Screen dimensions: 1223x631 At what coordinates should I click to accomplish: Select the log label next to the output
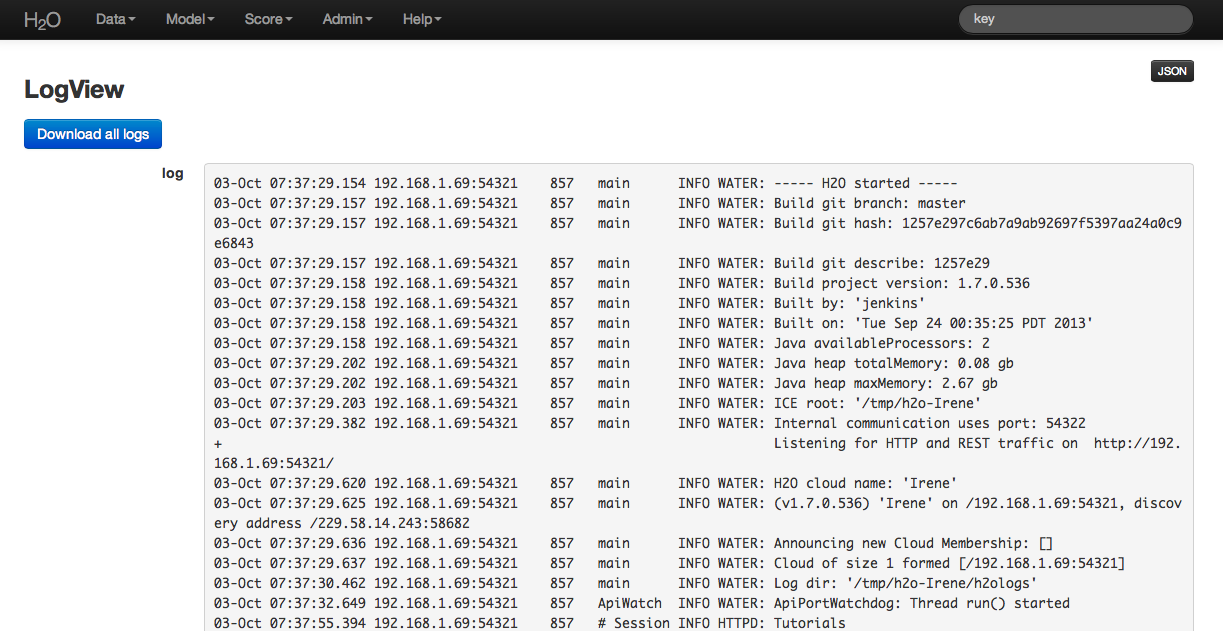173,173
